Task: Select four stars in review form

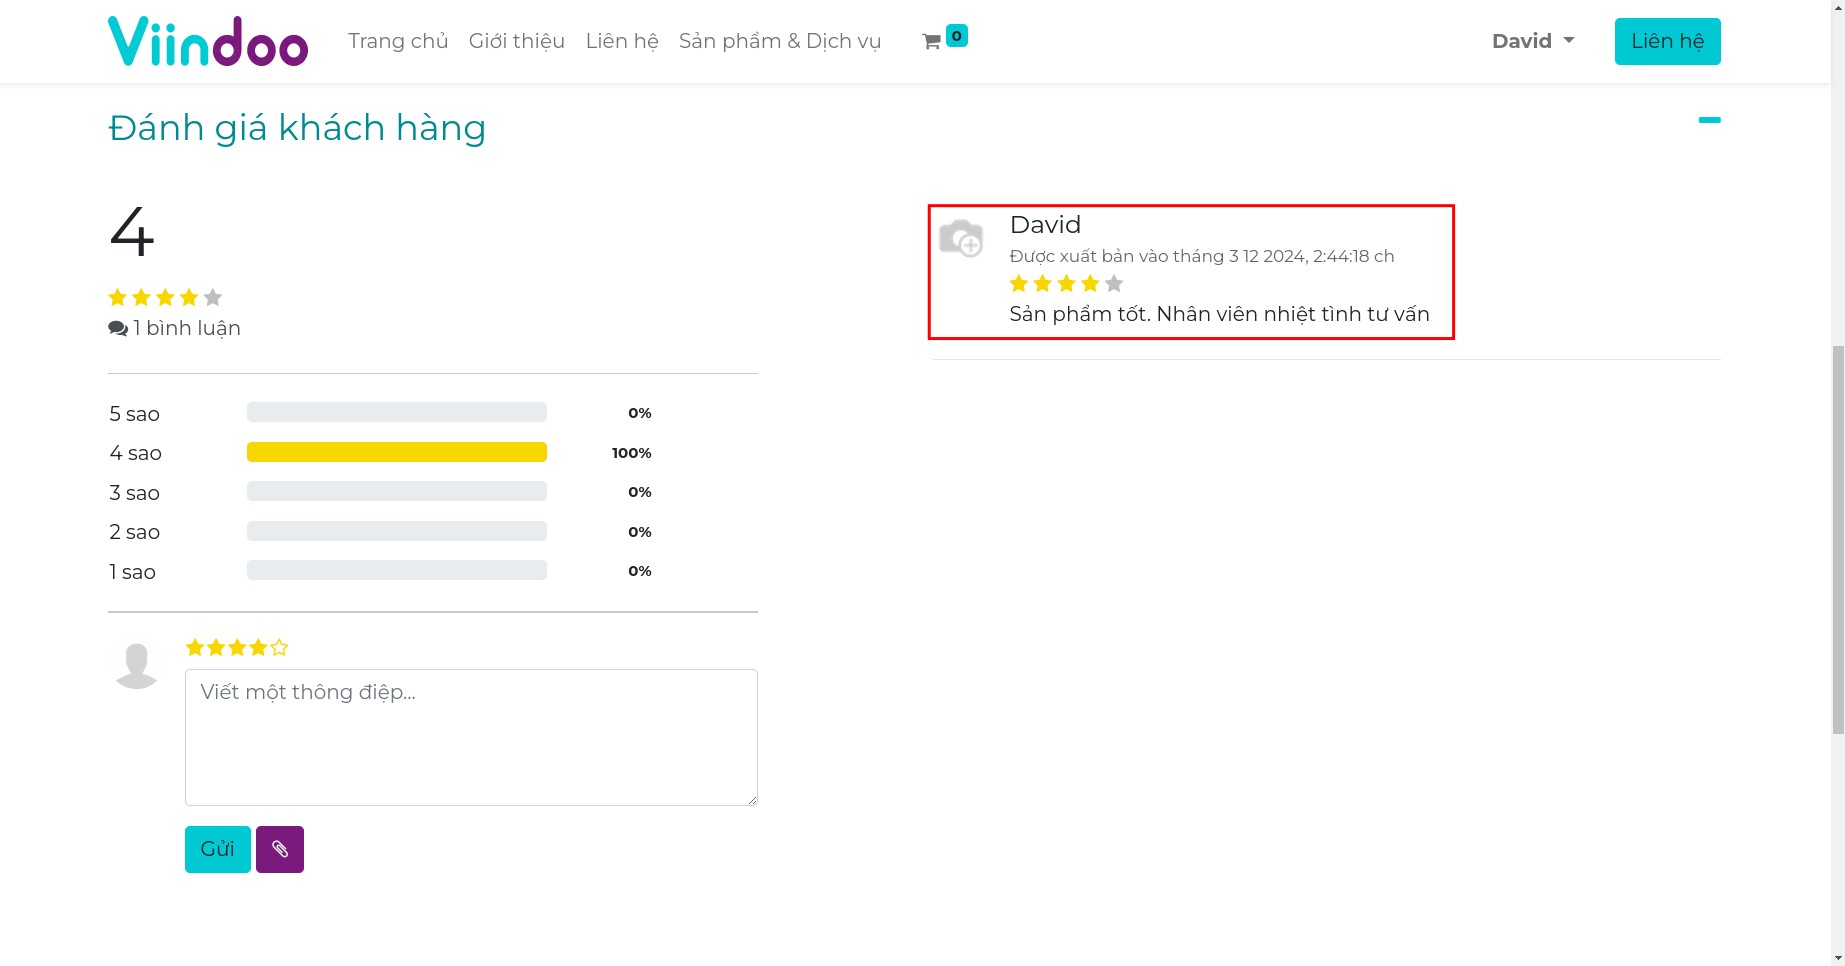Action: point(258,648)
